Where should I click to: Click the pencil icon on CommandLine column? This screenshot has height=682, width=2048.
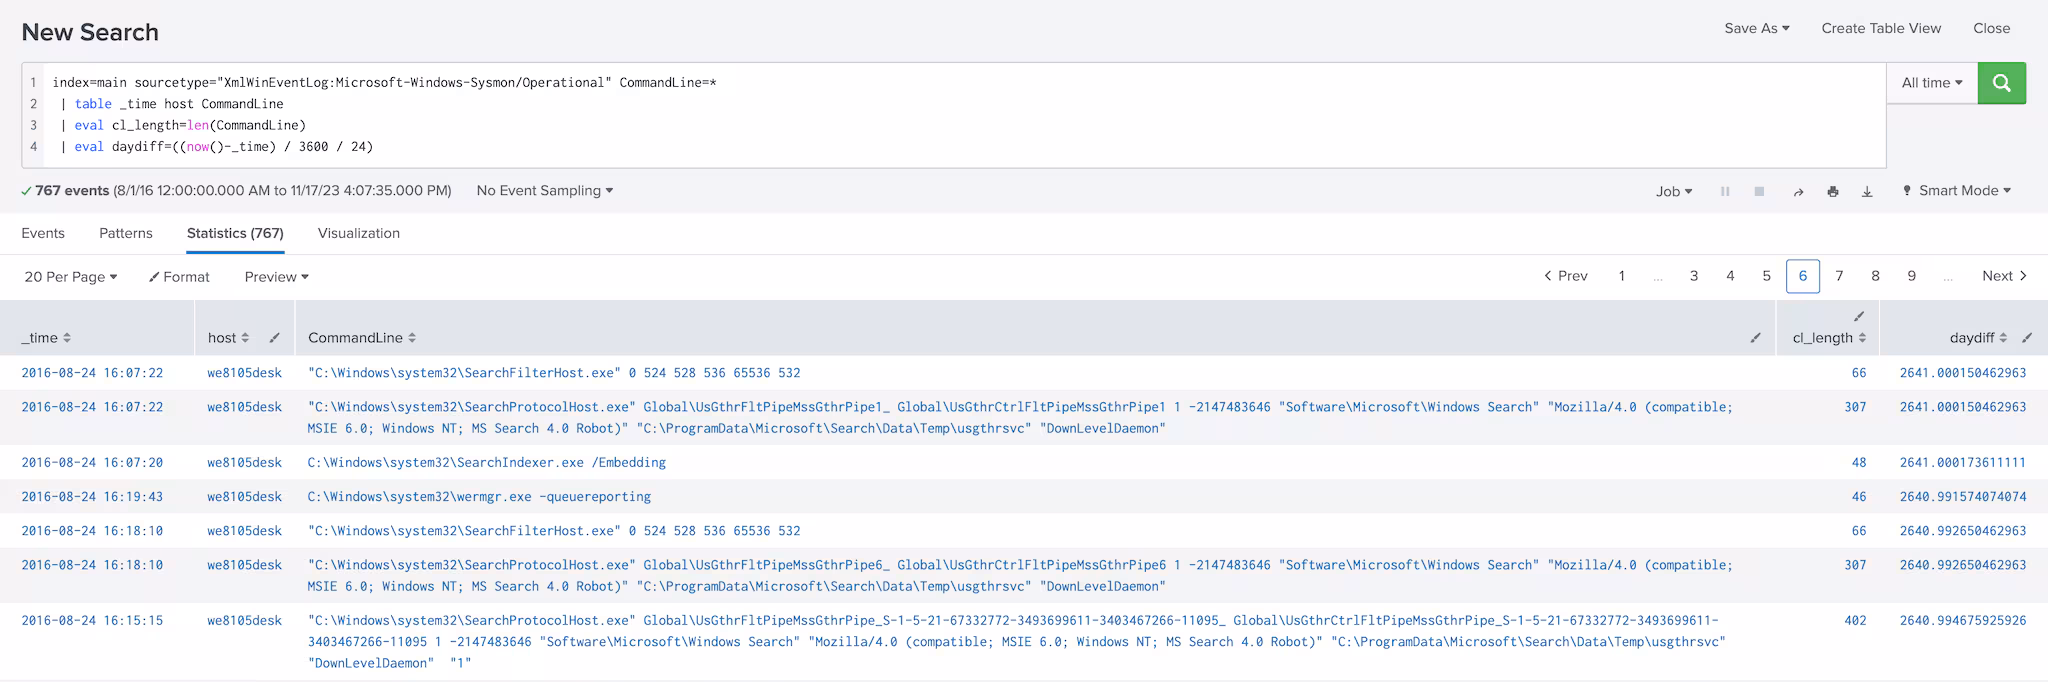[1755, 338]
